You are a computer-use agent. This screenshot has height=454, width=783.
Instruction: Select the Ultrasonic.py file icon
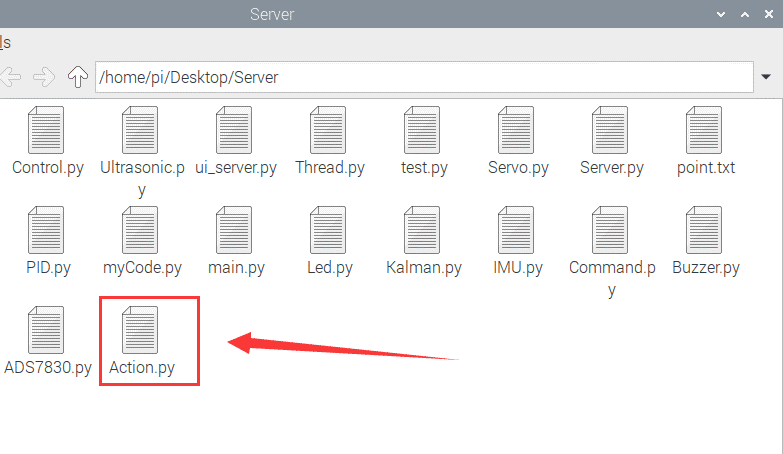coord(140,130)
